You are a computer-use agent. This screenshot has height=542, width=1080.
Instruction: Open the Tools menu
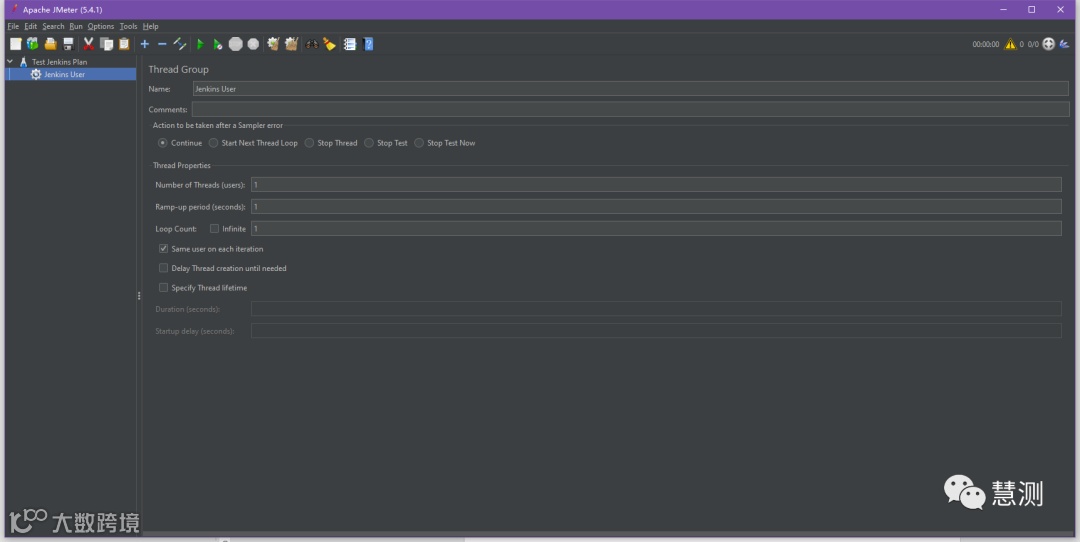click(128, 26)
